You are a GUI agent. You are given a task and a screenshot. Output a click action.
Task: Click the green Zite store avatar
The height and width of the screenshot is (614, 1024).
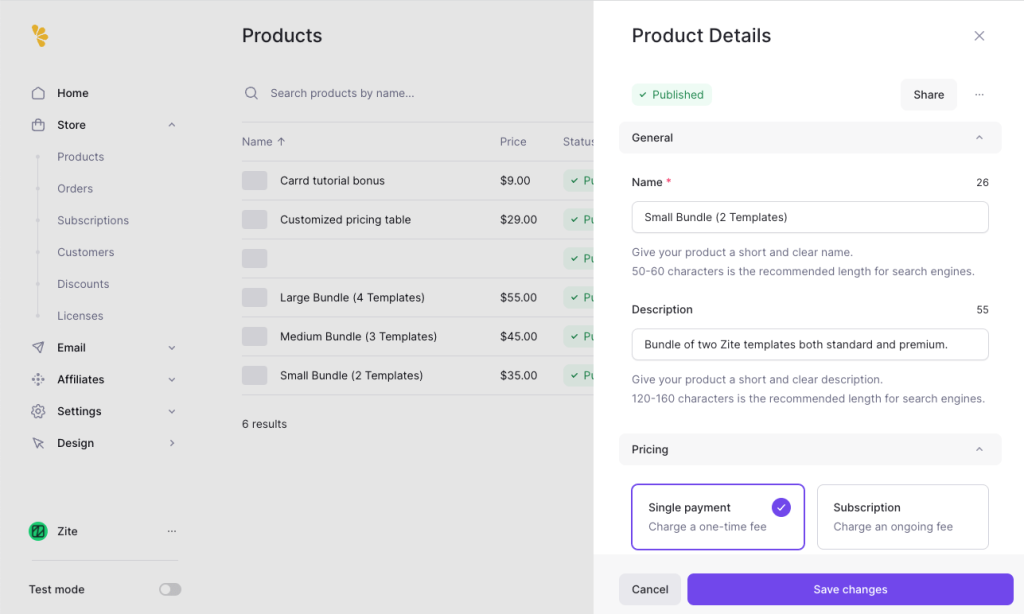tap(38, 531)
